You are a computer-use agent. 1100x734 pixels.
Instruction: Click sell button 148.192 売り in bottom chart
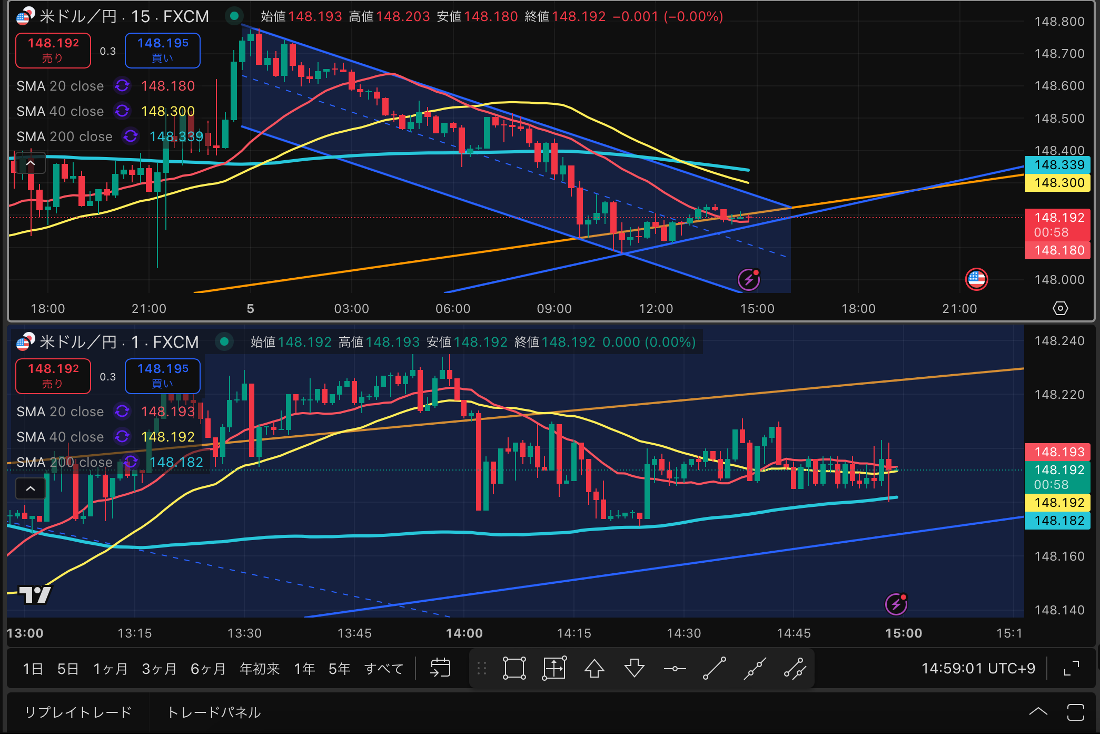tap(53, 376)
